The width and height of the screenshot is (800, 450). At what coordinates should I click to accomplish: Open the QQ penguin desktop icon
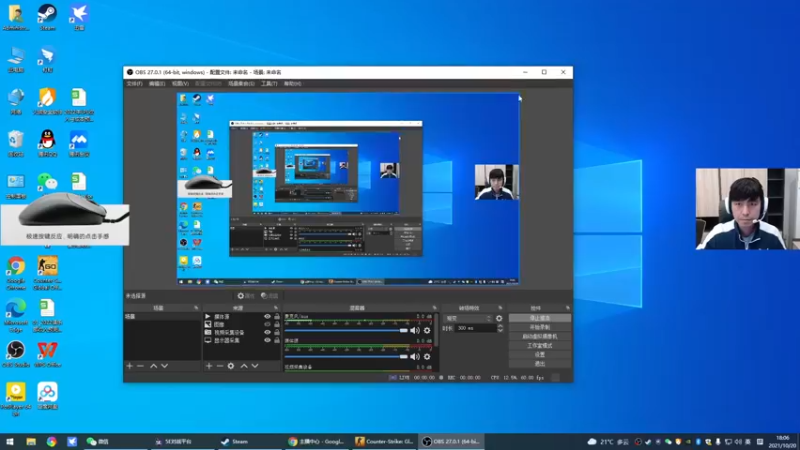point(47,143)
